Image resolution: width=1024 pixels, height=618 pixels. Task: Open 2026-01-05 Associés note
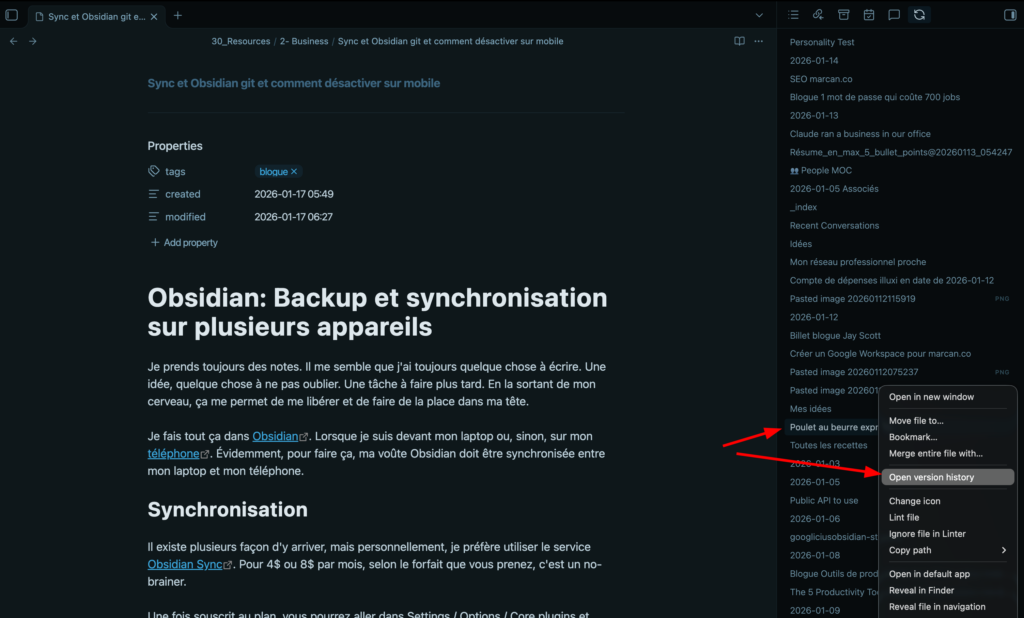tap(834, 189)
